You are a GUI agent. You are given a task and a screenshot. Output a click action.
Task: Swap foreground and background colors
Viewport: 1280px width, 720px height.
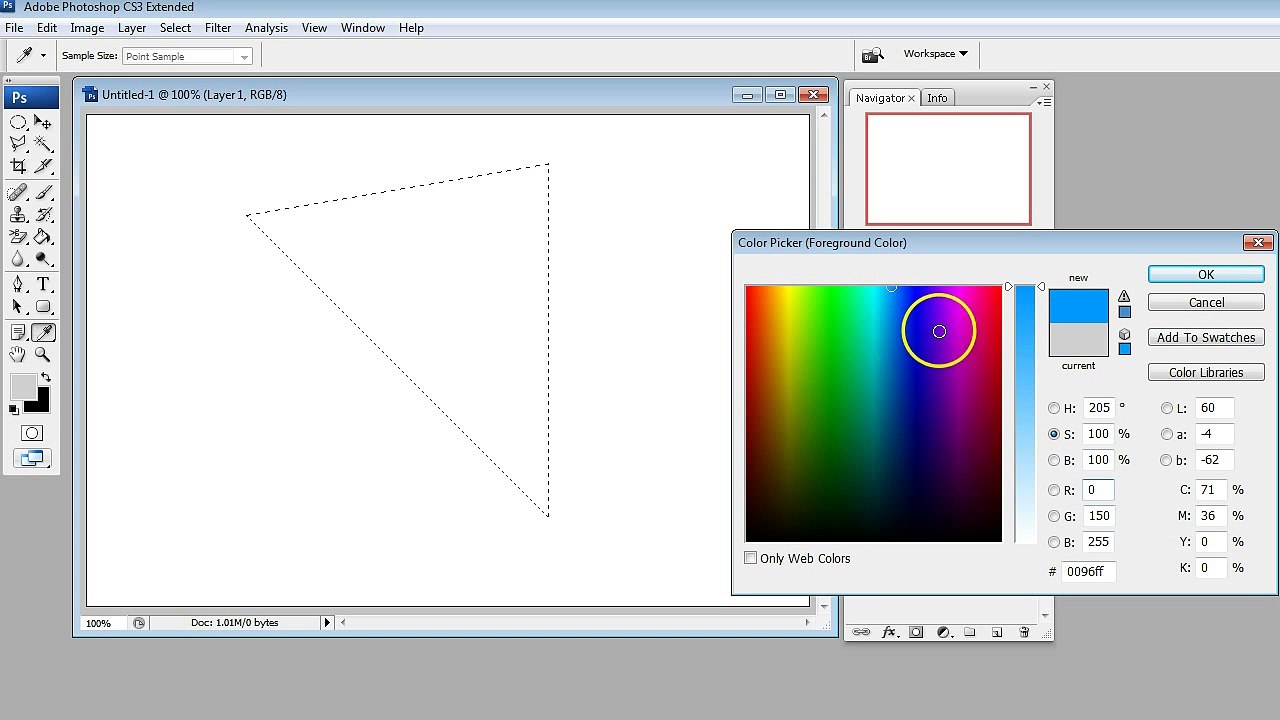point(45,378)
